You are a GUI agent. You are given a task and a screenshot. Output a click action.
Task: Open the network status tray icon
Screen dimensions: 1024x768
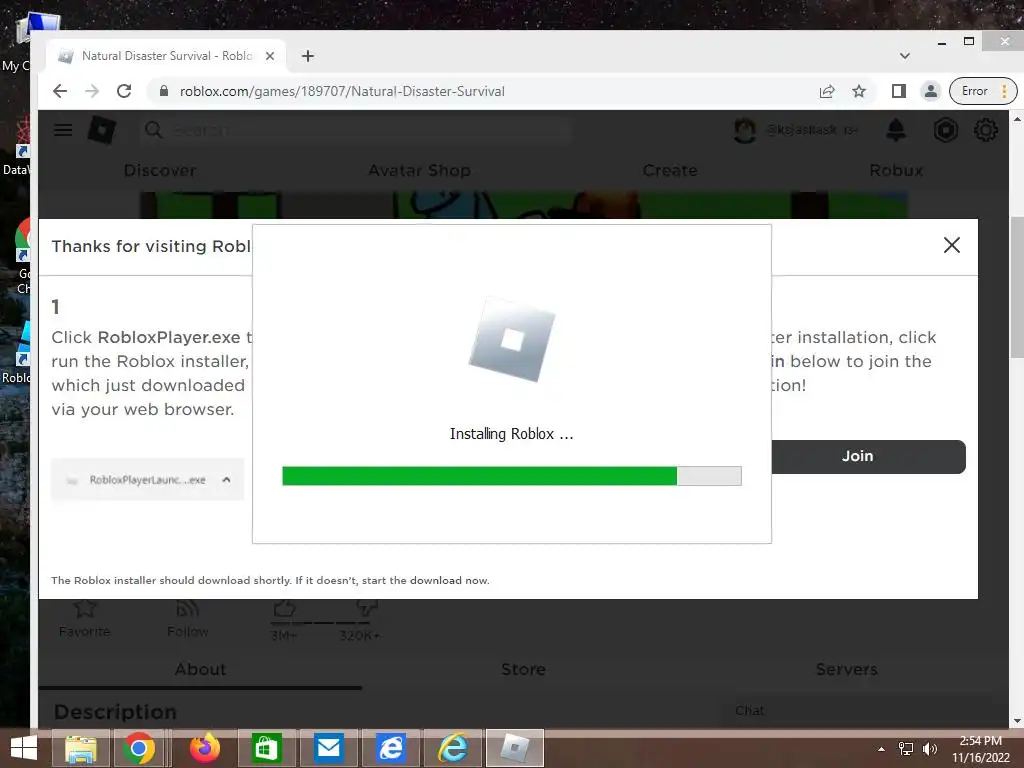[906, 749]
